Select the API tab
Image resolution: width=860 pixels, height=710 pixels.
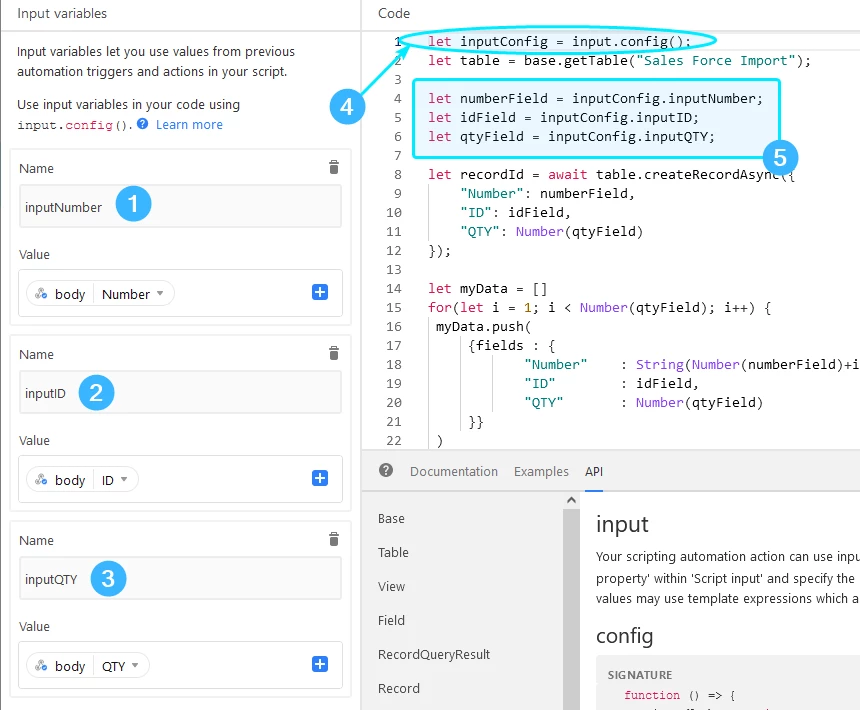tap(593, 472)
